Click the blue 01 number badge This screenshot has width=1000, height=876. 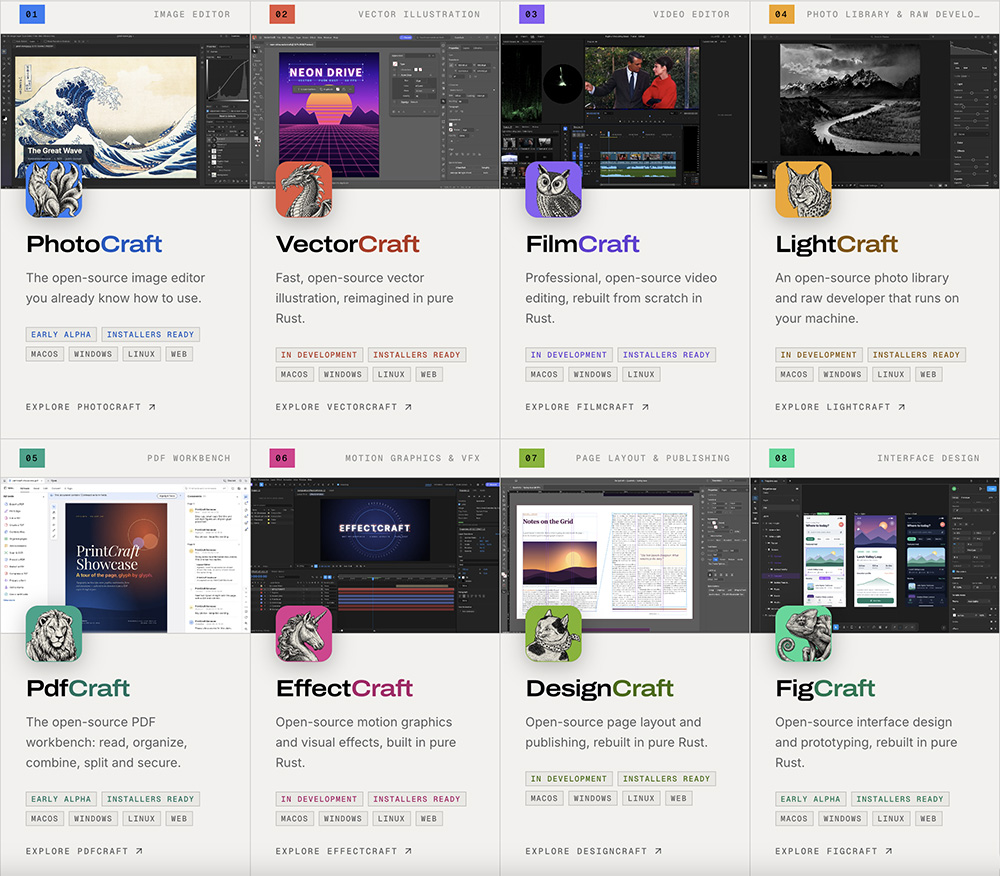pos(32,14)
